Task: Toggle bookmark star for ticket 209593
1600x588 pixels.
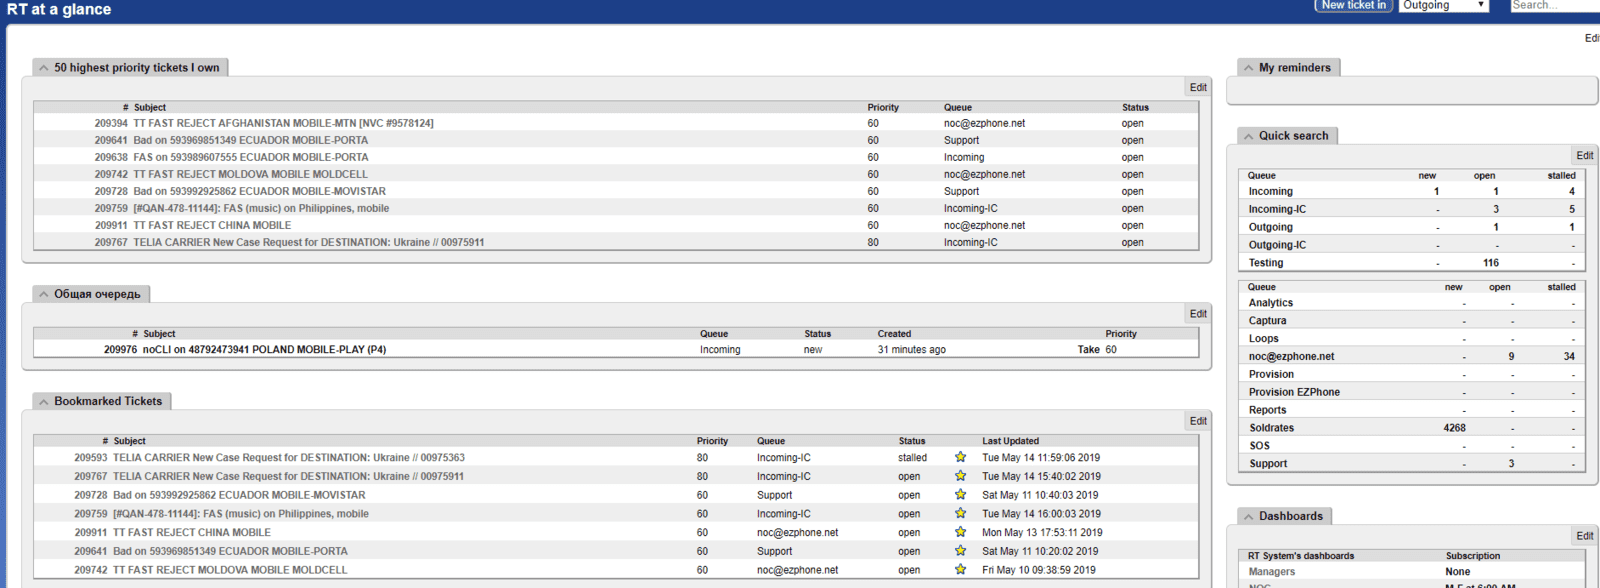Action: coord(960,457)
